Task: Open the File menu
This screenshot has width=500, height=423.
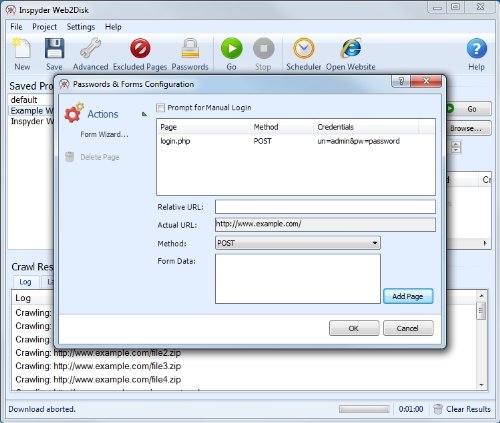Action: coord(16,27)
